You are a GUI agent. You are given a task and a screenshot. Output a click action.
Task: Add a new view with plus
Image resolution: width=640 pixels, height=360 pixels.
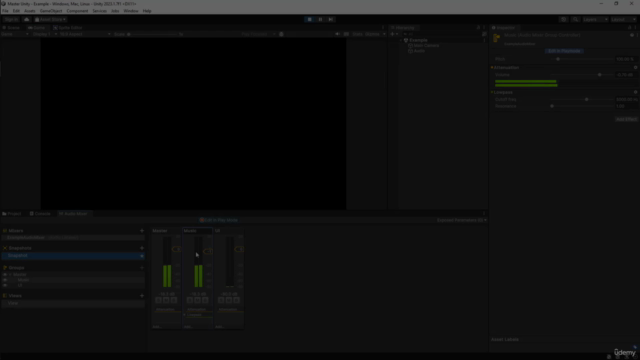point(142,296)
